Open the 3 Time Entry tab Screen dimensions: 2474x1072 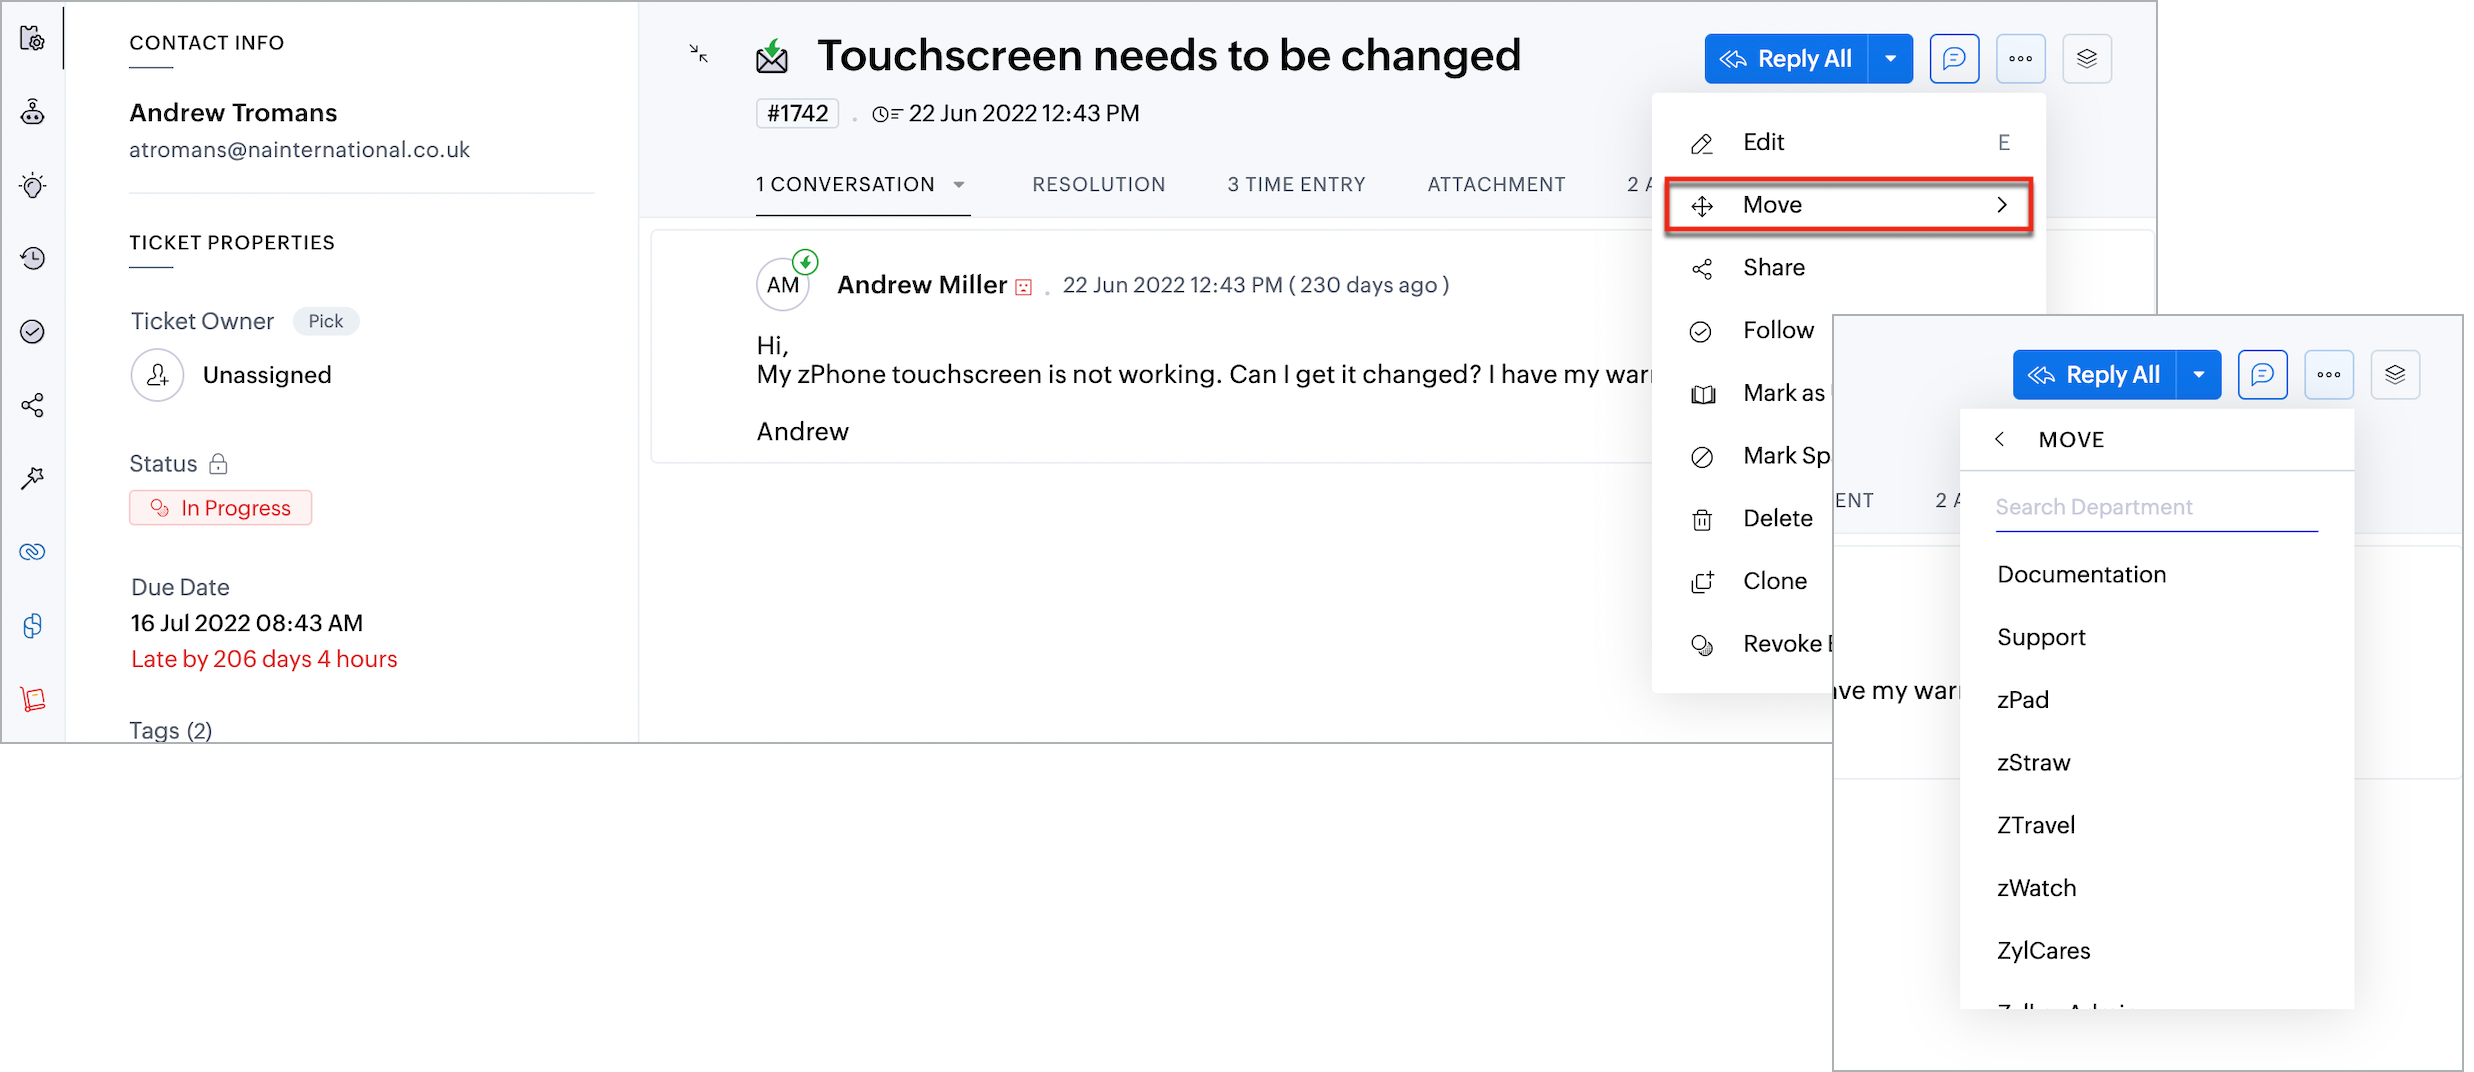tap(1296, 185)
